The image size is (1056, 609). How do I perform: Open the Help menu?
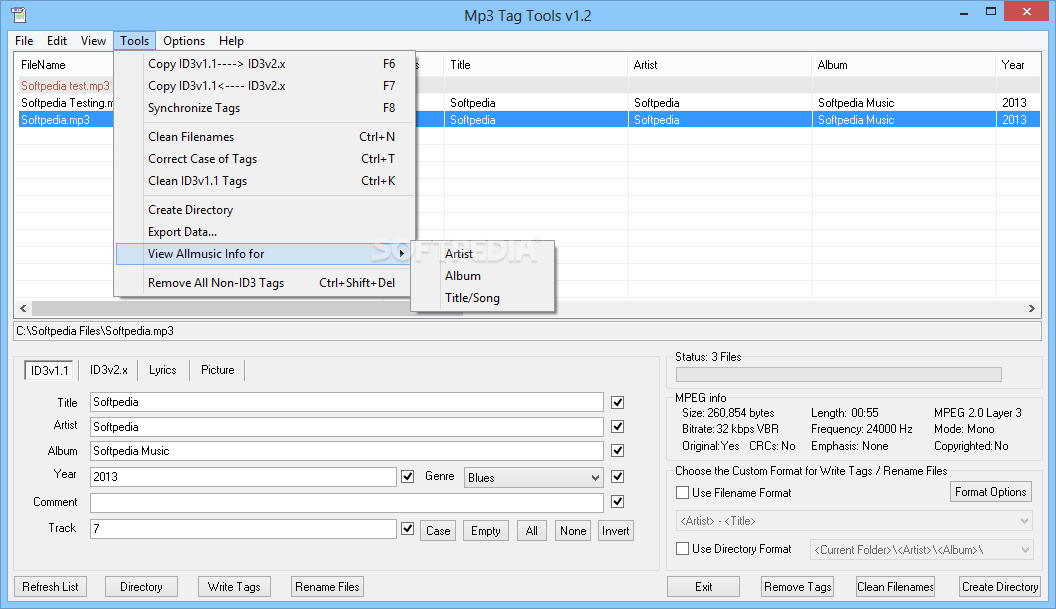click(x=231, y=41)
